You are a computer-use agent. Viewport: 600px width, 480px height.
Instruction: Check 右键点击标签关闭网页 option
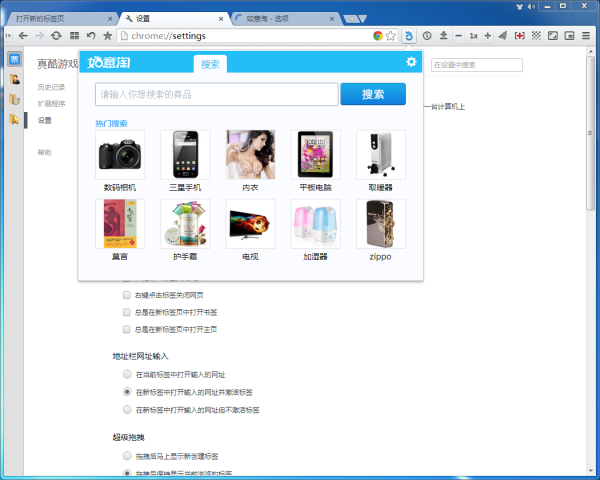click(127, 295)
